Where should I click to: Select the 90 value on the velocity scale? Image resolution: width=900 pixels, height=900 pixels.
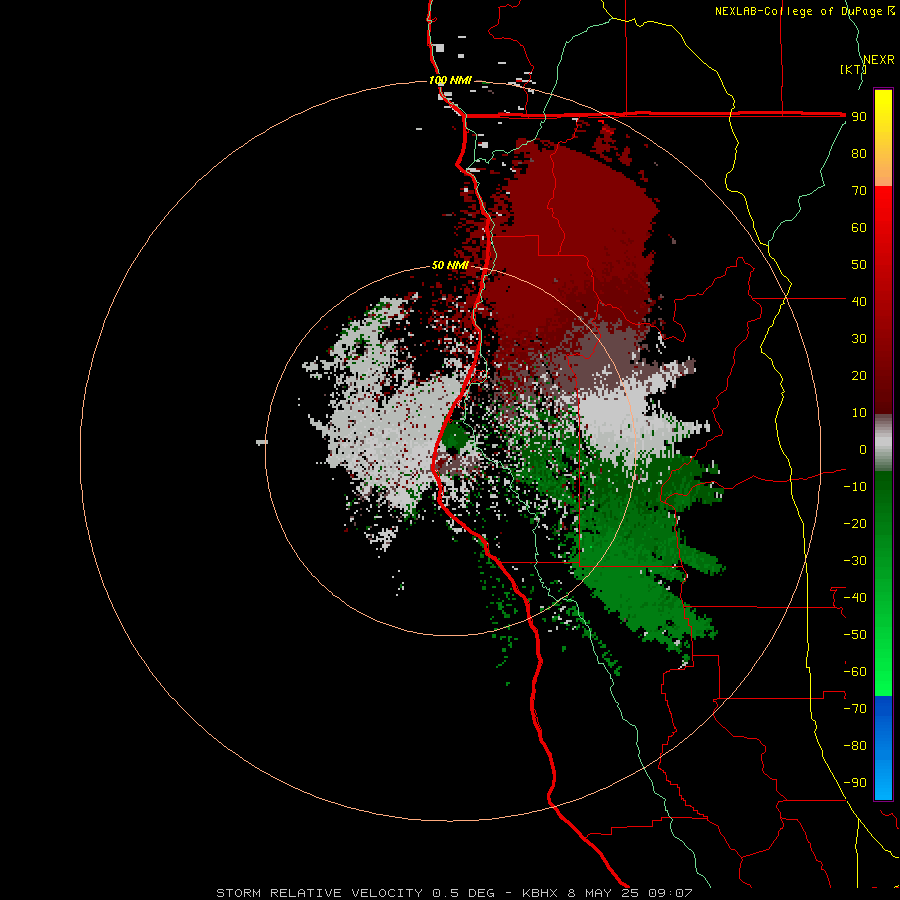(x=859, y=117)
